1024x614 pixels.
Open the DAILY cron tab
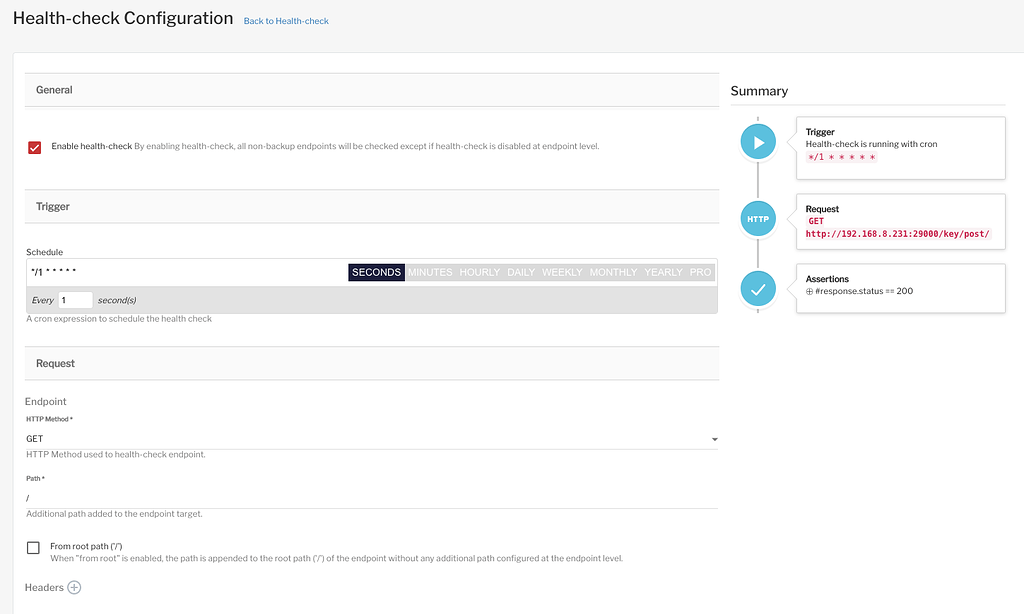click(x=520, y=271)
